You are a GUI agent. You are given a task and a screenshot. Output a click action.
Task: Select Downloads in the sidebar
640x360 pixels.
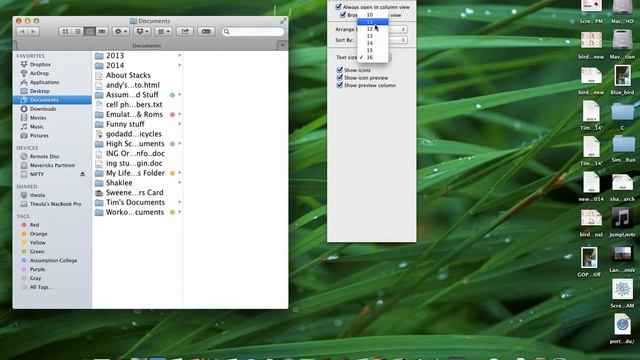(43, 109)
